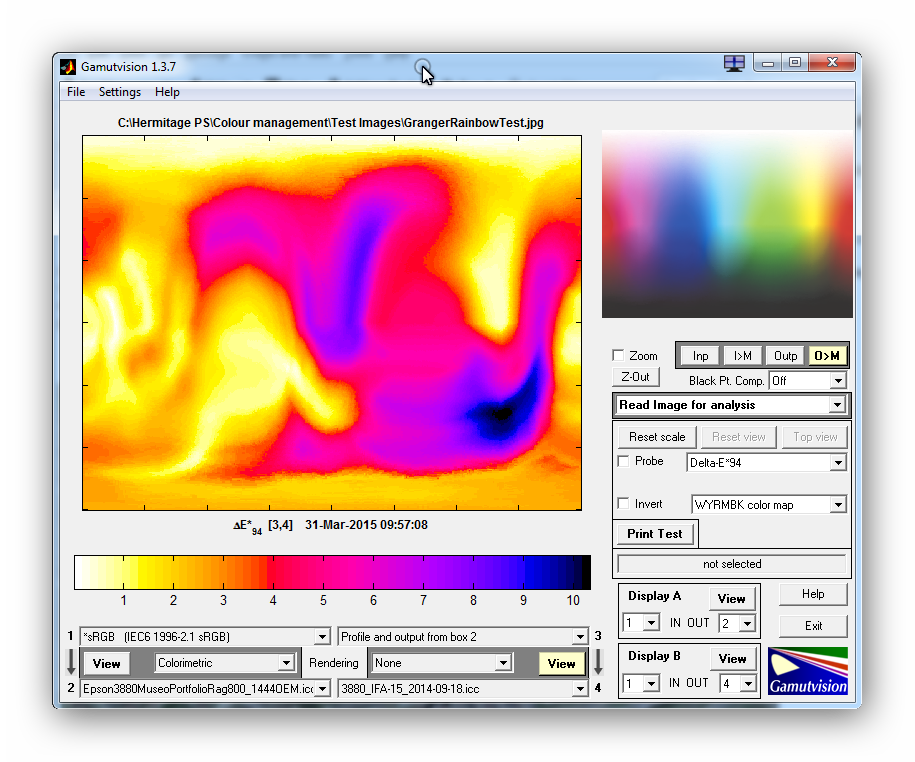Open the Settings menu

[x=119, y=92]
